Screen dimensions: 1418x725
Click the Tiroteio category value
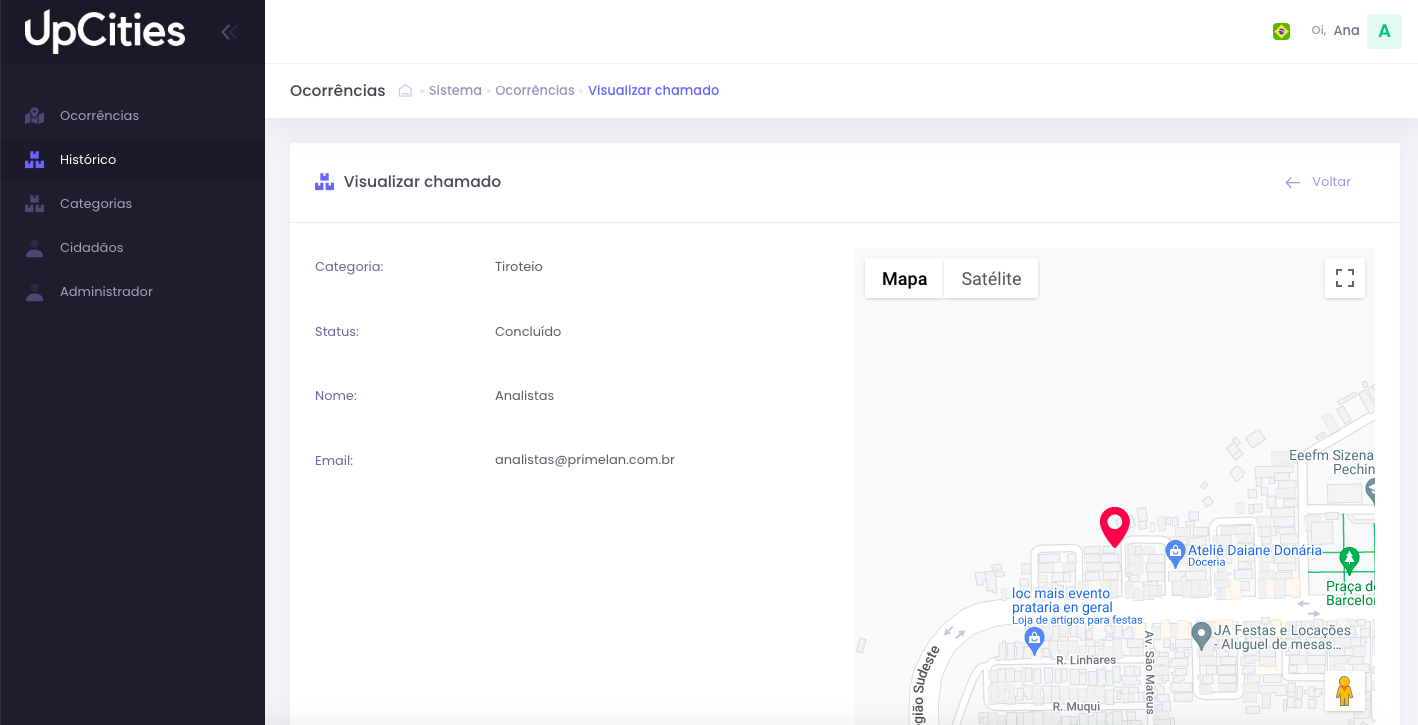pos(519,267)
